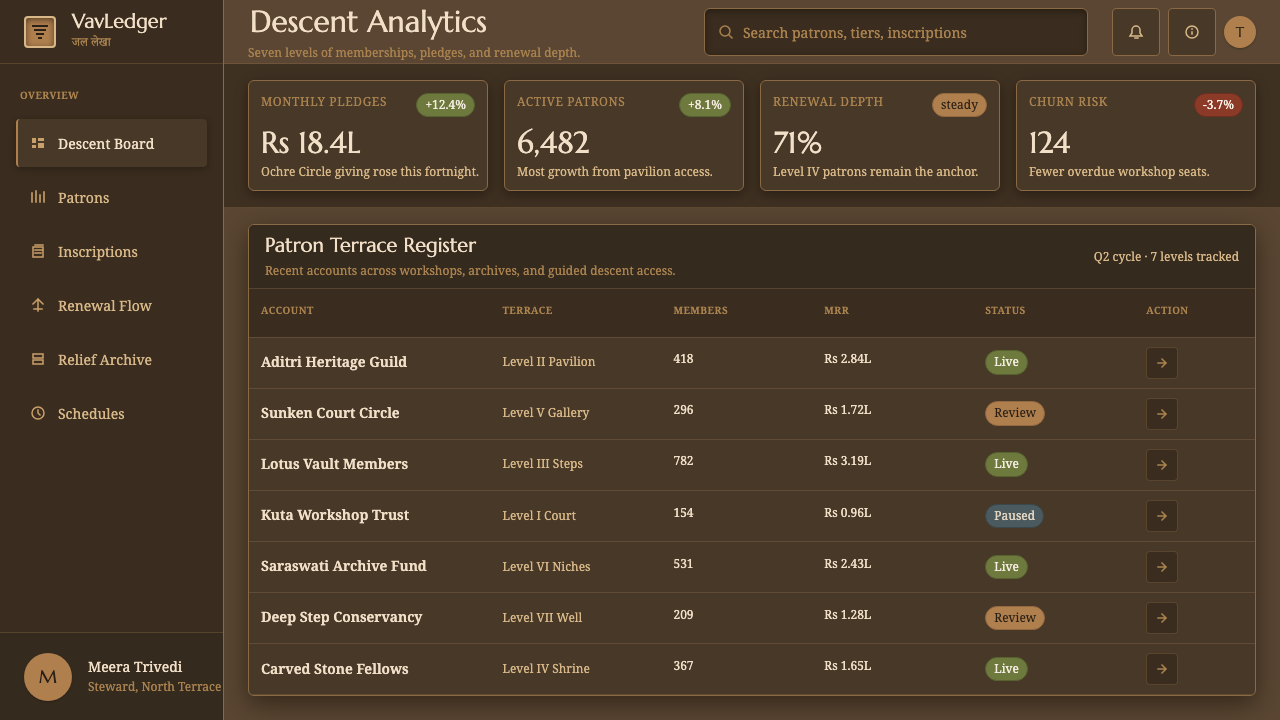Sort by MEMBERS column header

pos(700,310)
